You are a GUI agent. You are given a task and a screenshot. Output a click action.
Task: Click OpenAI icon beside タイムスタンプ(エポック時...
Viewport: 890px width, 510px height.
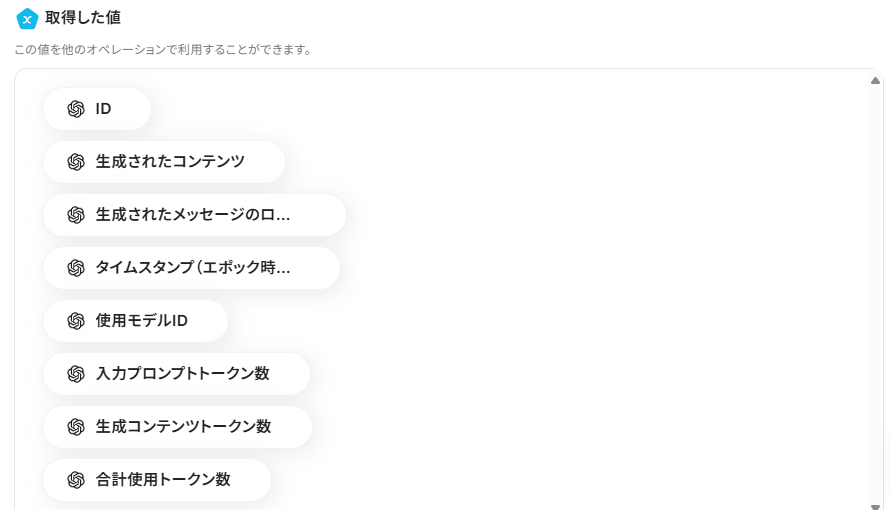tap(76, 268)
